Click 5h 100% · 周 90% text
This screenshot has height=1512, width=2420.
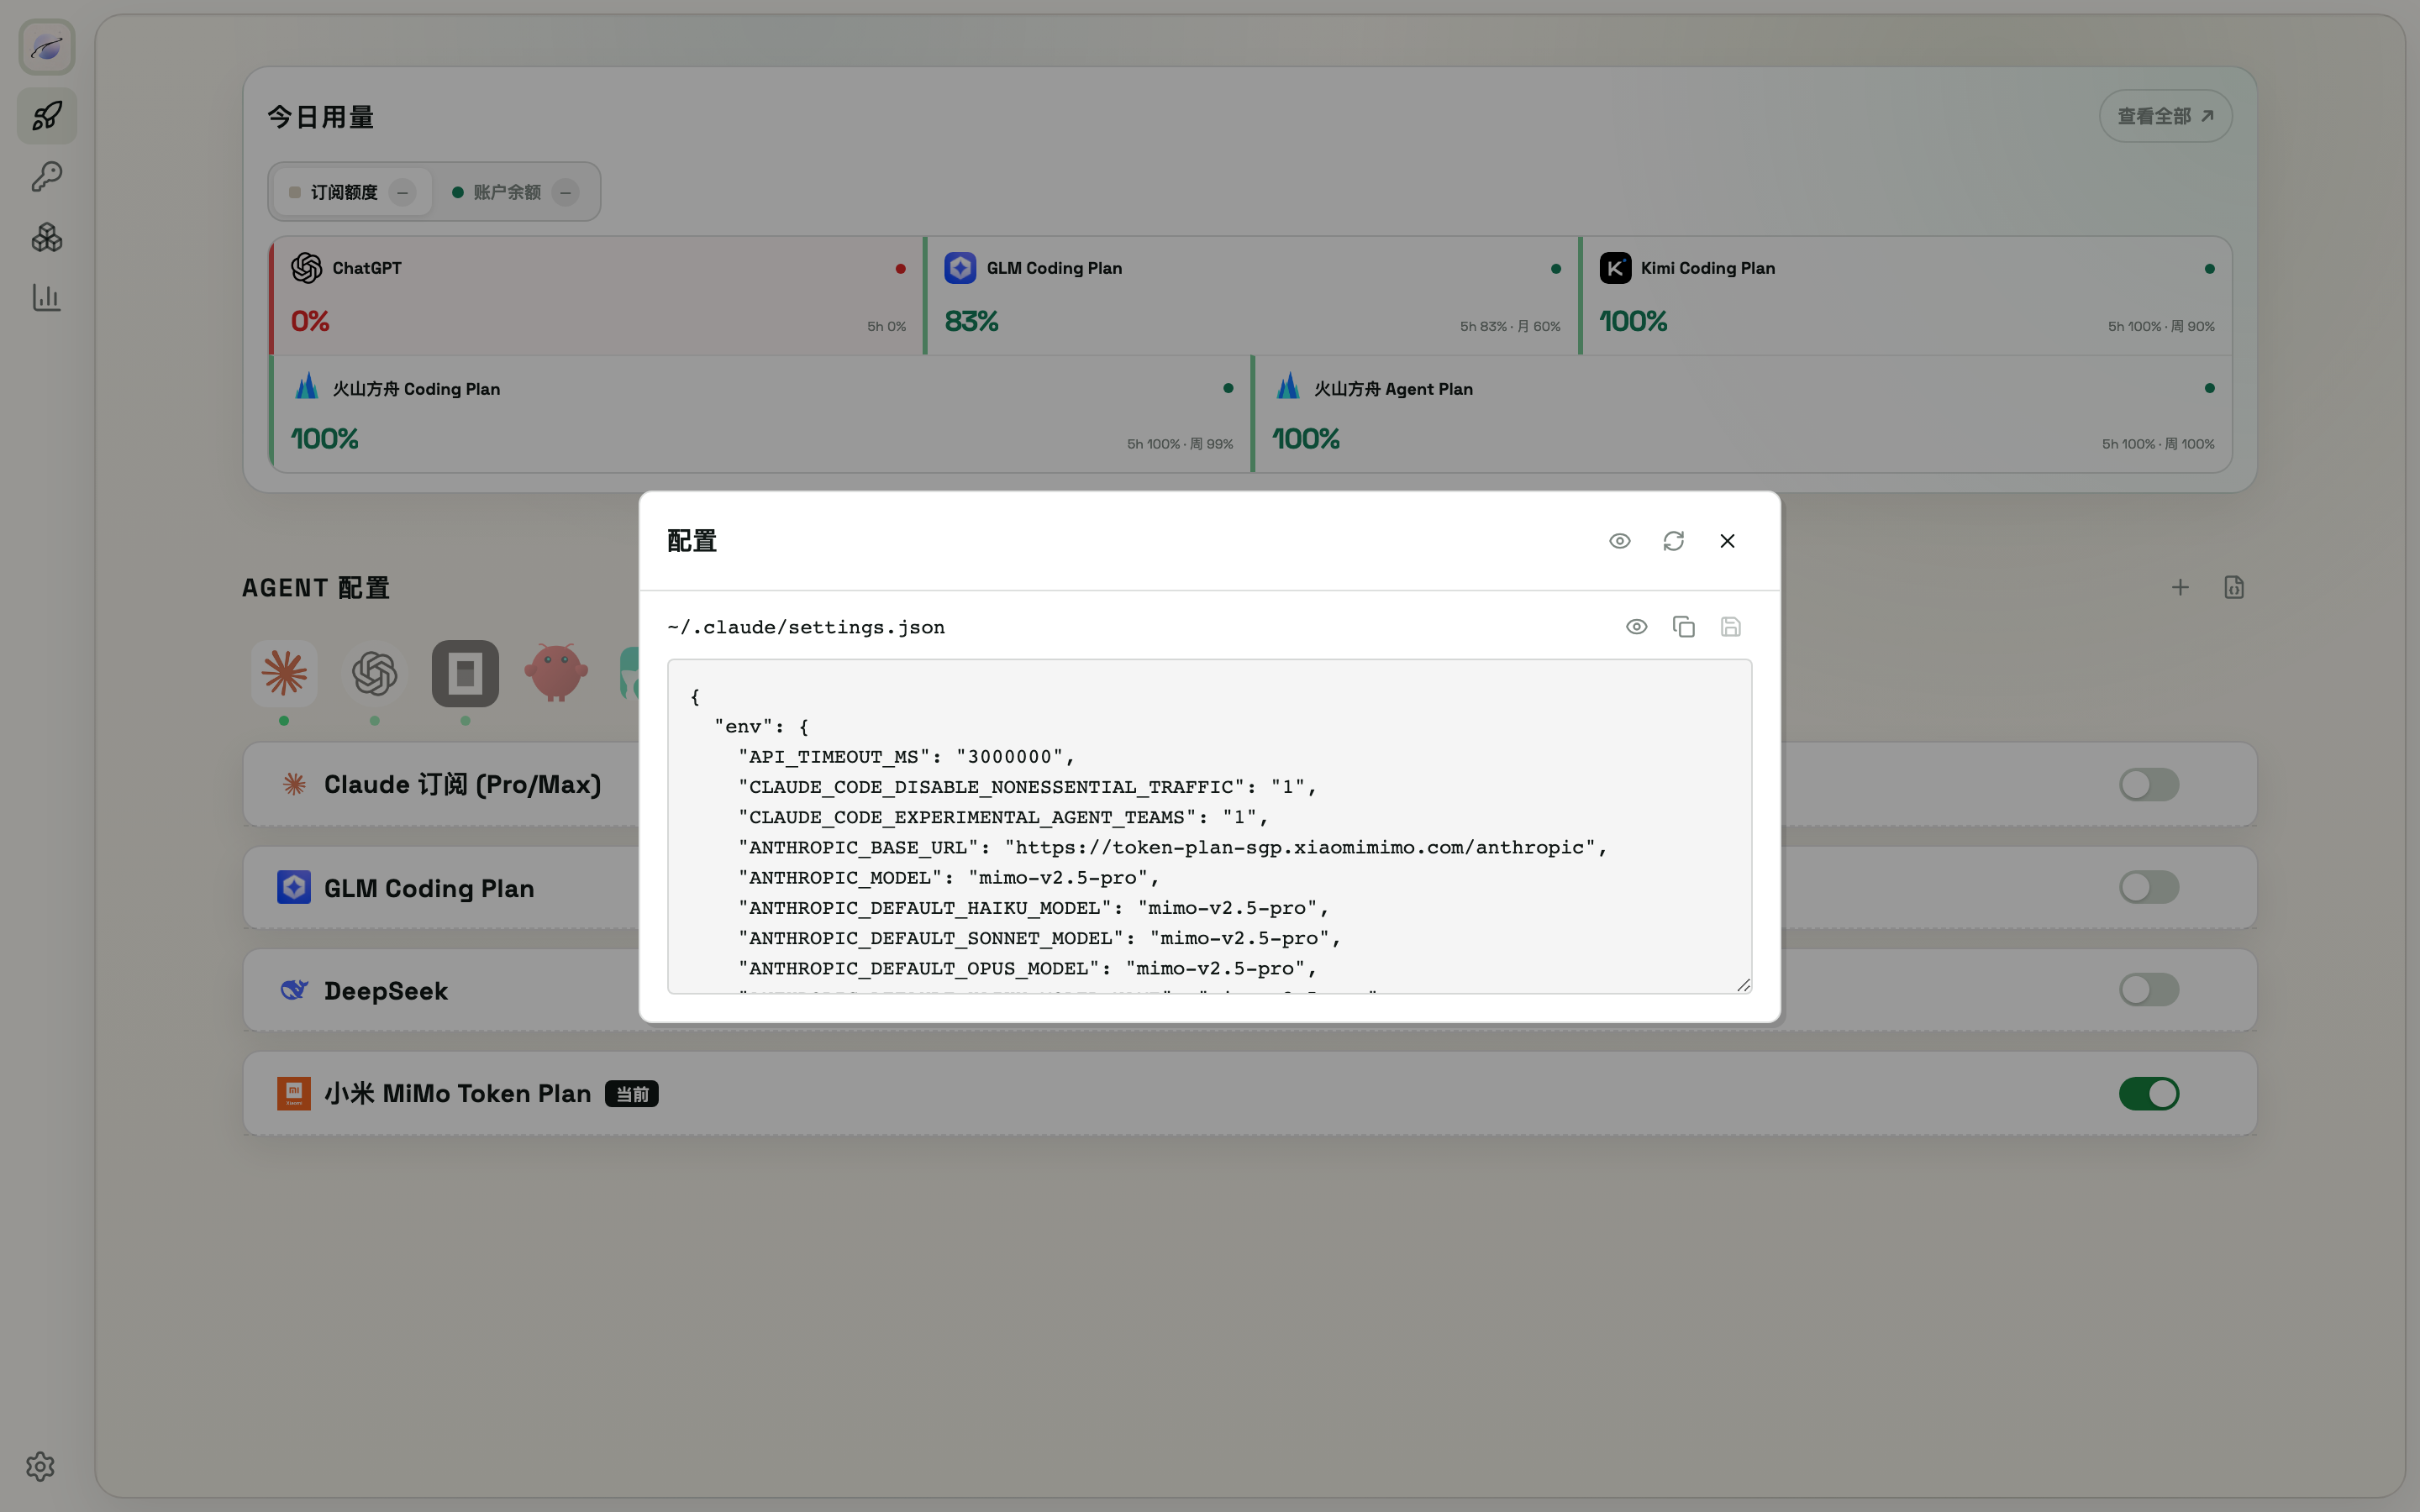[x=2161, y=327]
